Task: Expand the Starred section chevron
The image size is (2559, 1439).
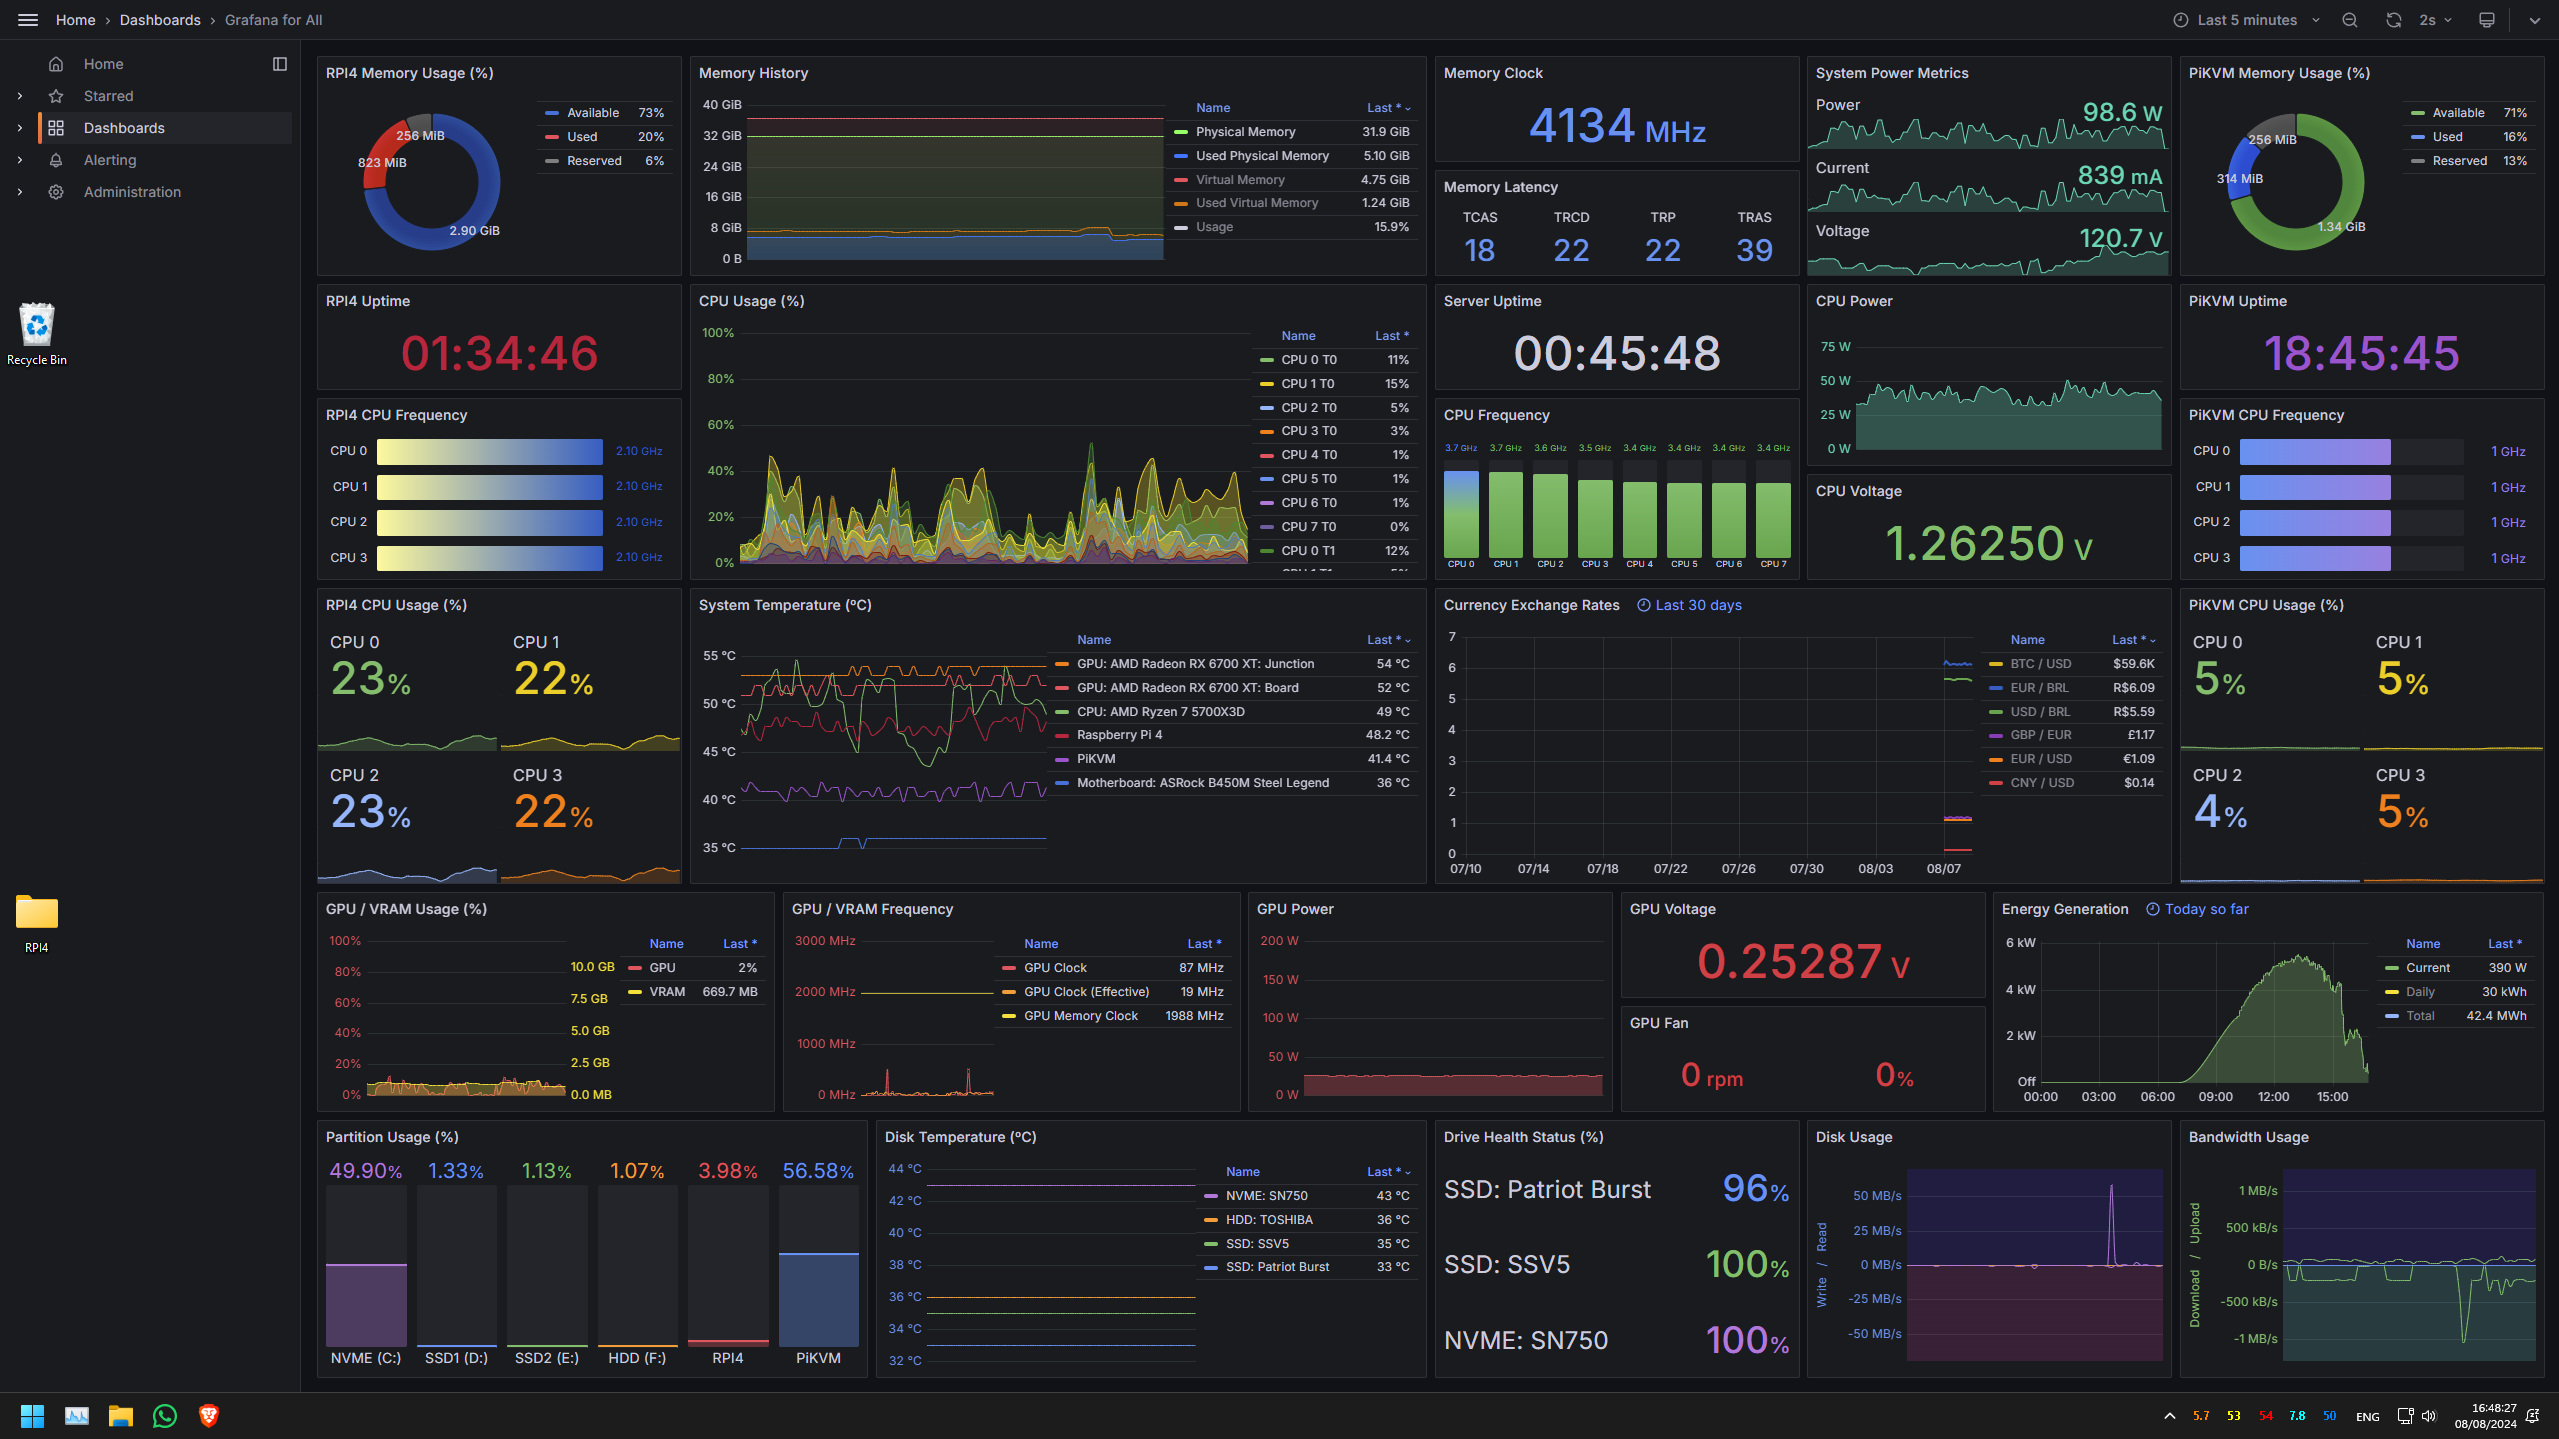Action: 19,96
